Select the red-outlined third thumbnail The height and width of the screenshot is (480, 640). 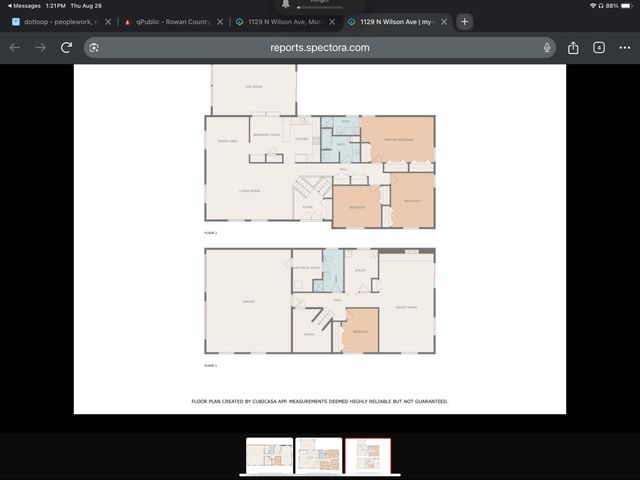coord(368,454)
